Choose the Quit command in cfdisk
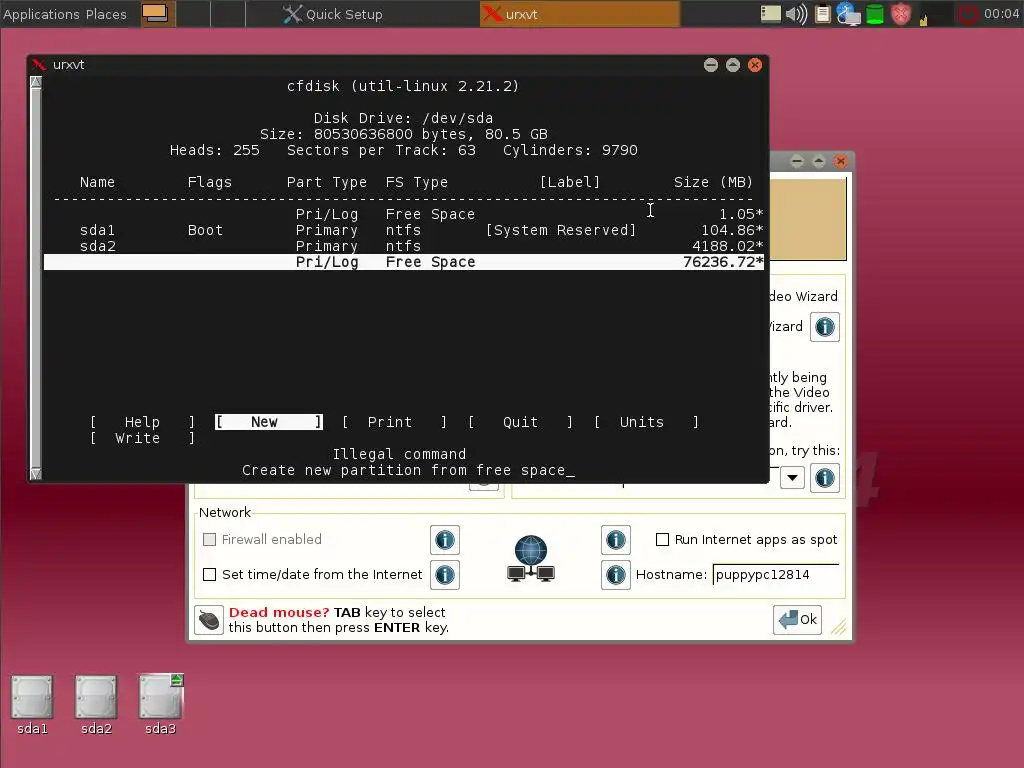 coord(520,422)
